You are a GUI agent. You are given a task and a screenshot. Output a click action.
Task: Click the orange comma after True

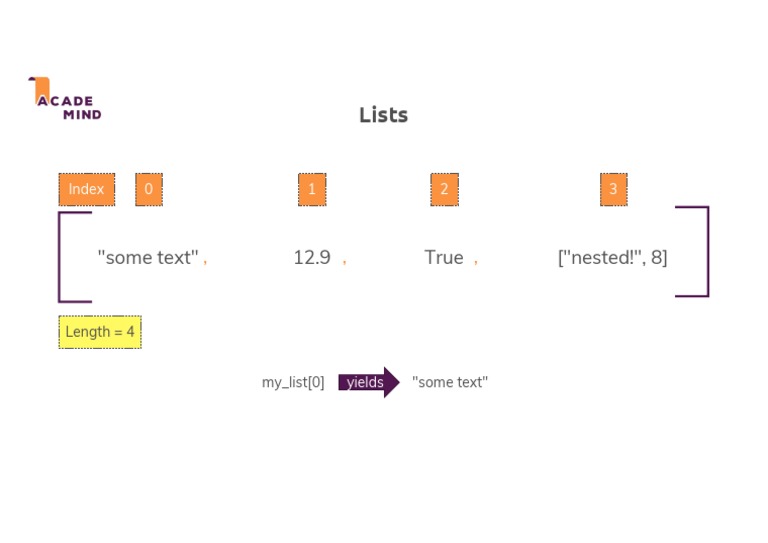tap(476, 260)
